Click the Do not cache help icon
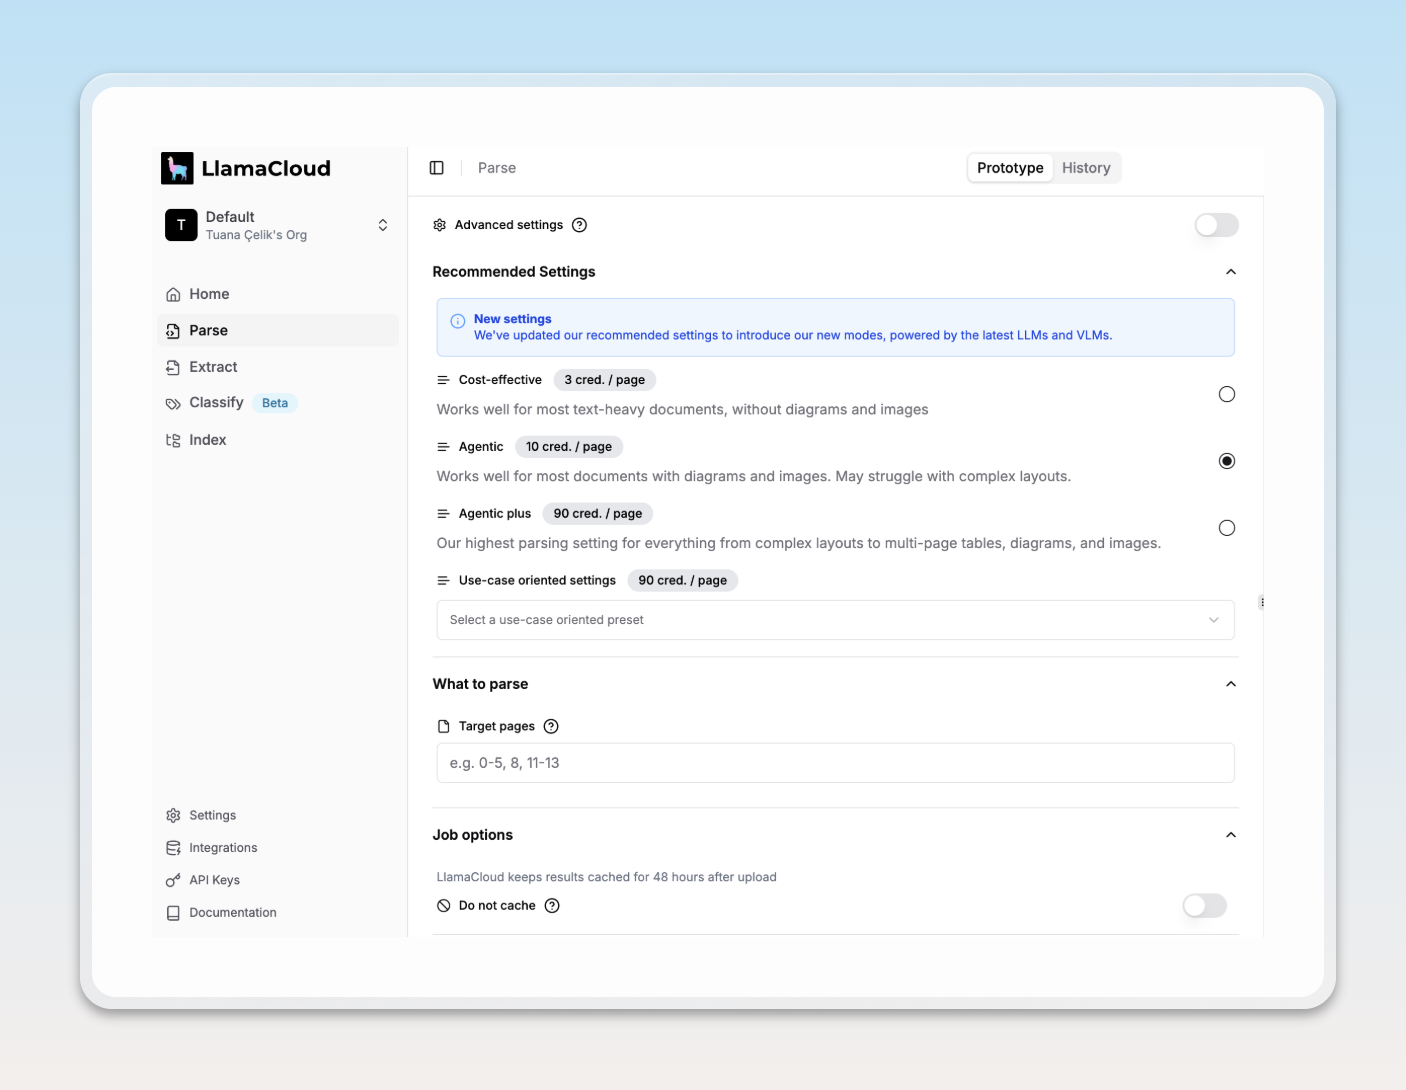 pos(552,906)
